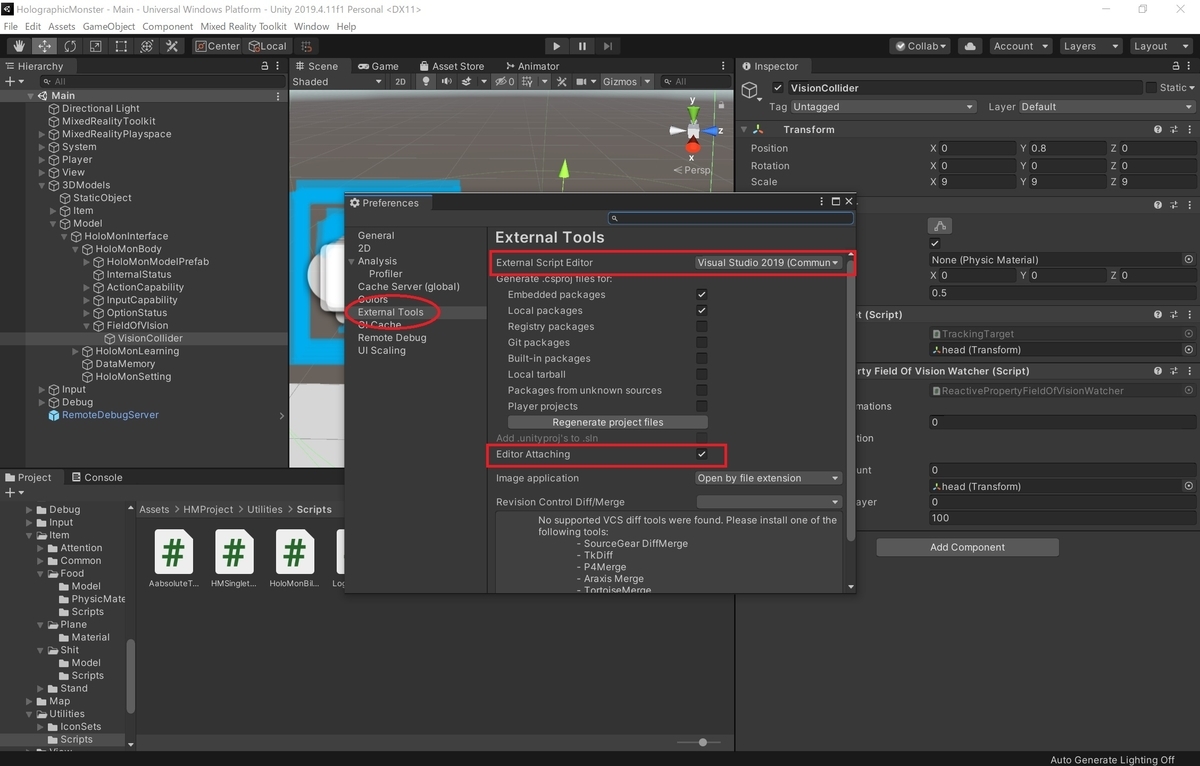
Task: Open the Mixed Reality Toolkit menu
Action: (243, 26)
